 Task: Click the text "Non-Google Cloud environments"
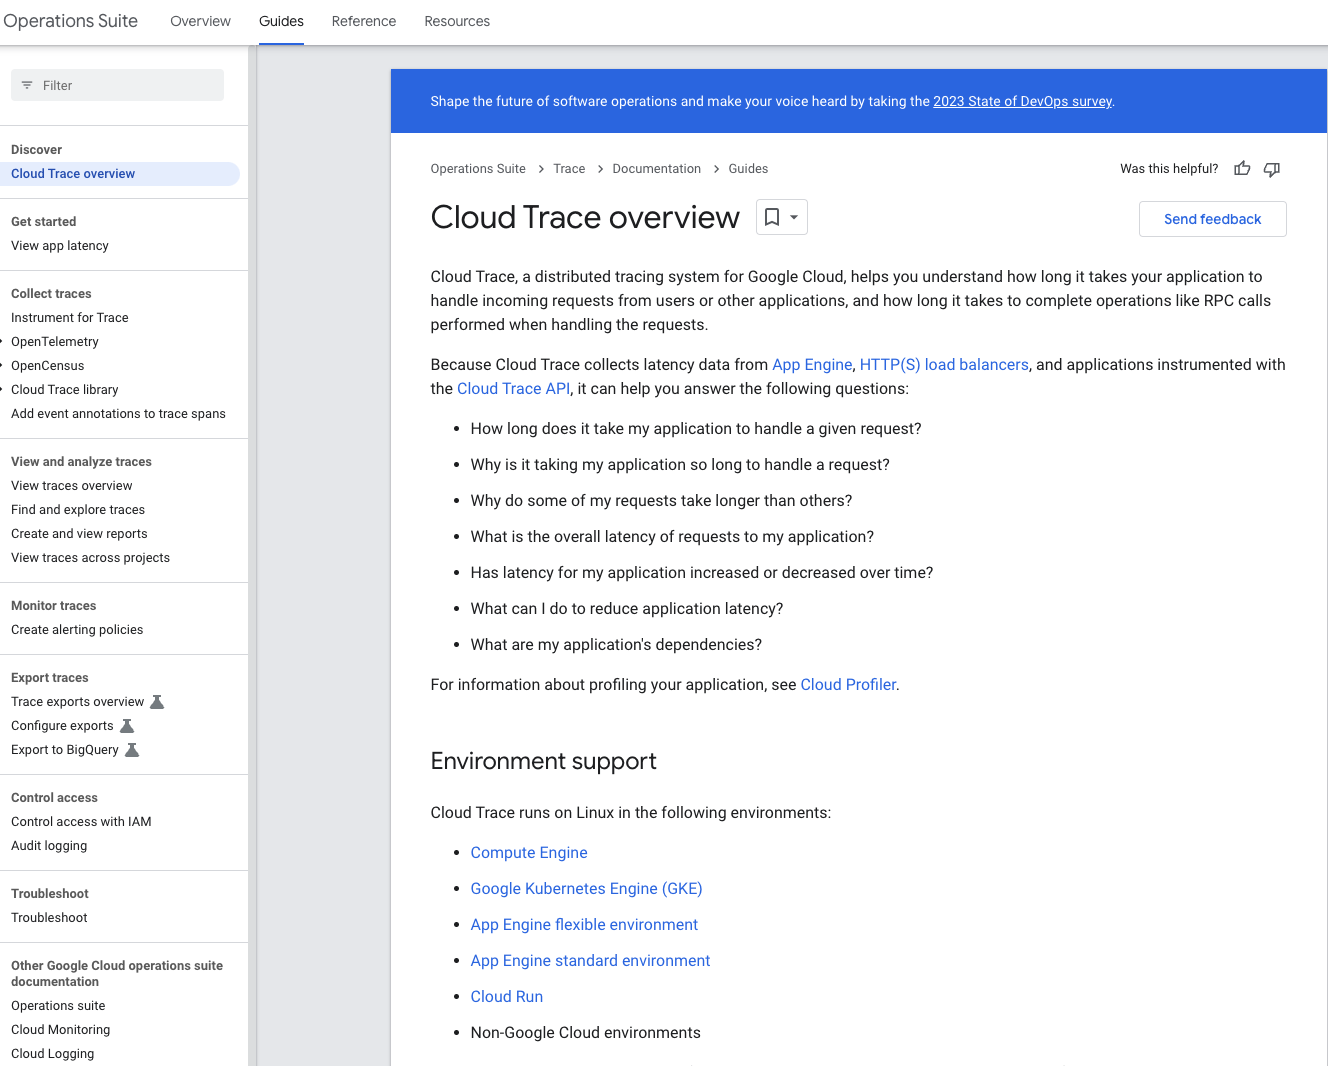(x=586, y=1033)
